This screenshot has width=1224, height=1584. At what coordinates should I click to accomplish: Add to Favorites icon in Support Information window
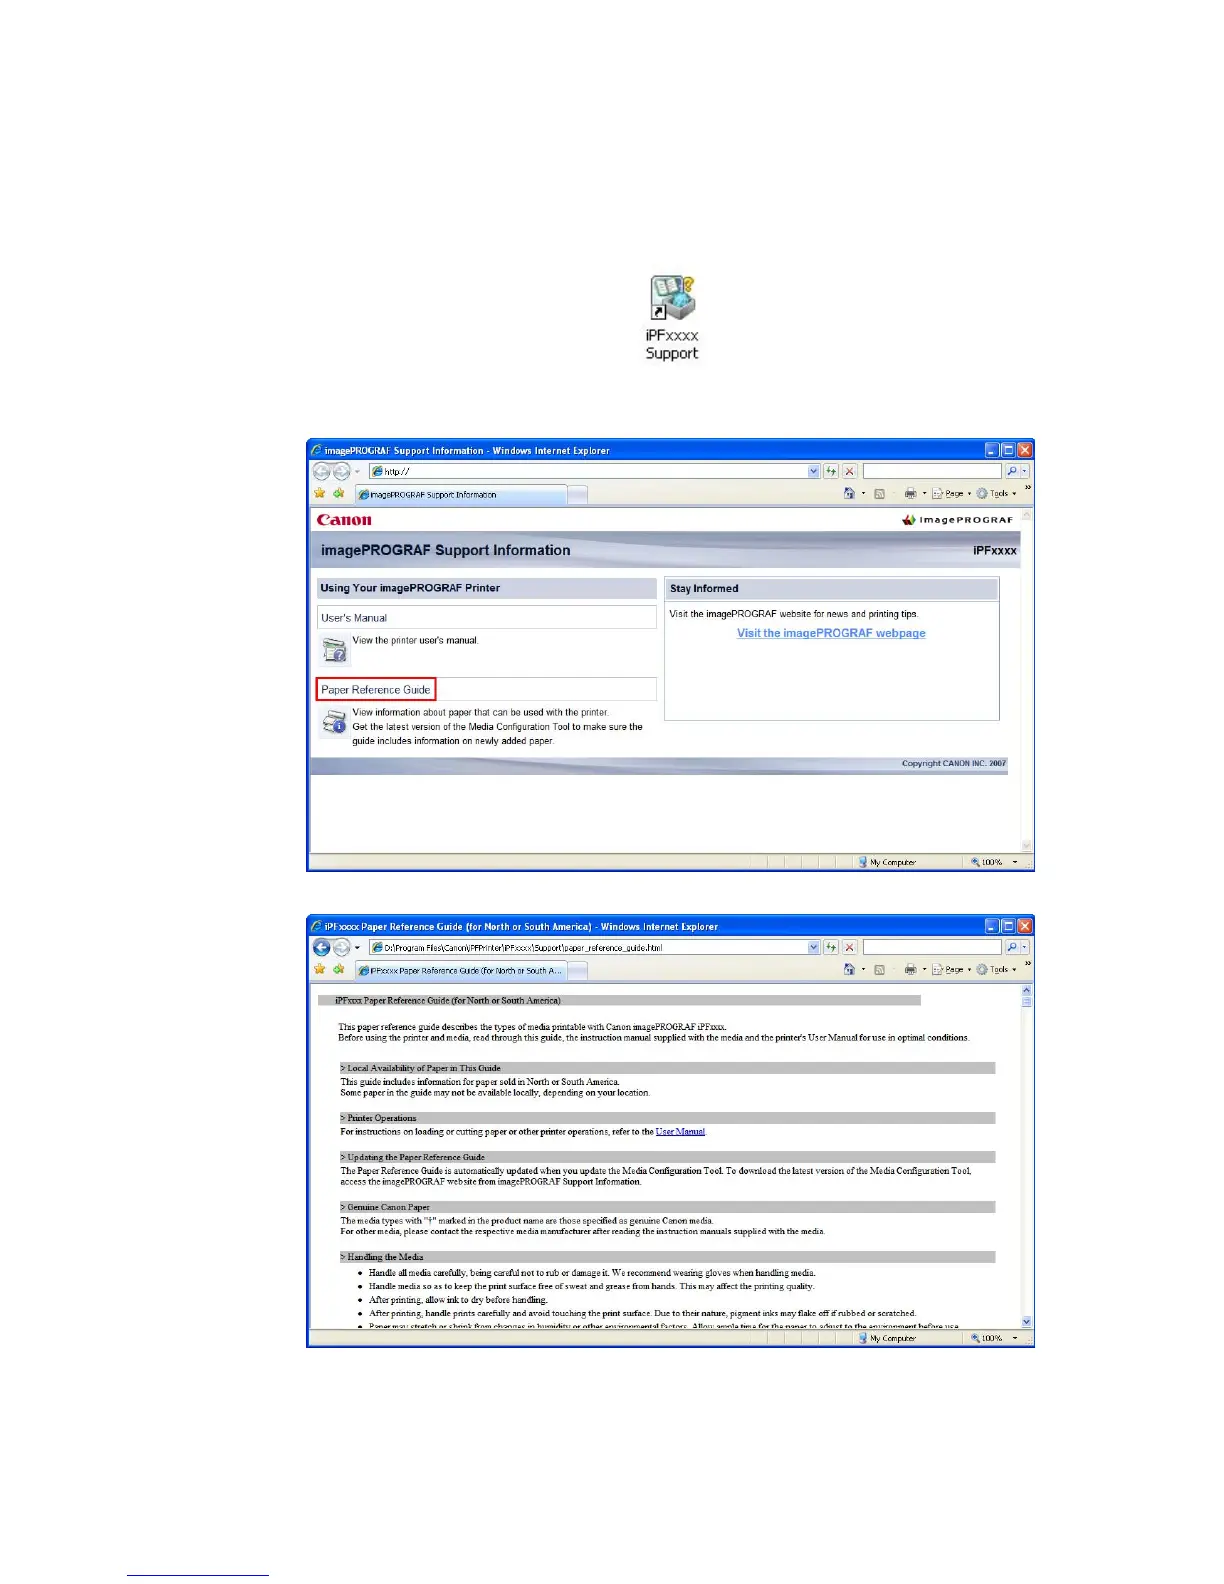click(x=338, y=493)
